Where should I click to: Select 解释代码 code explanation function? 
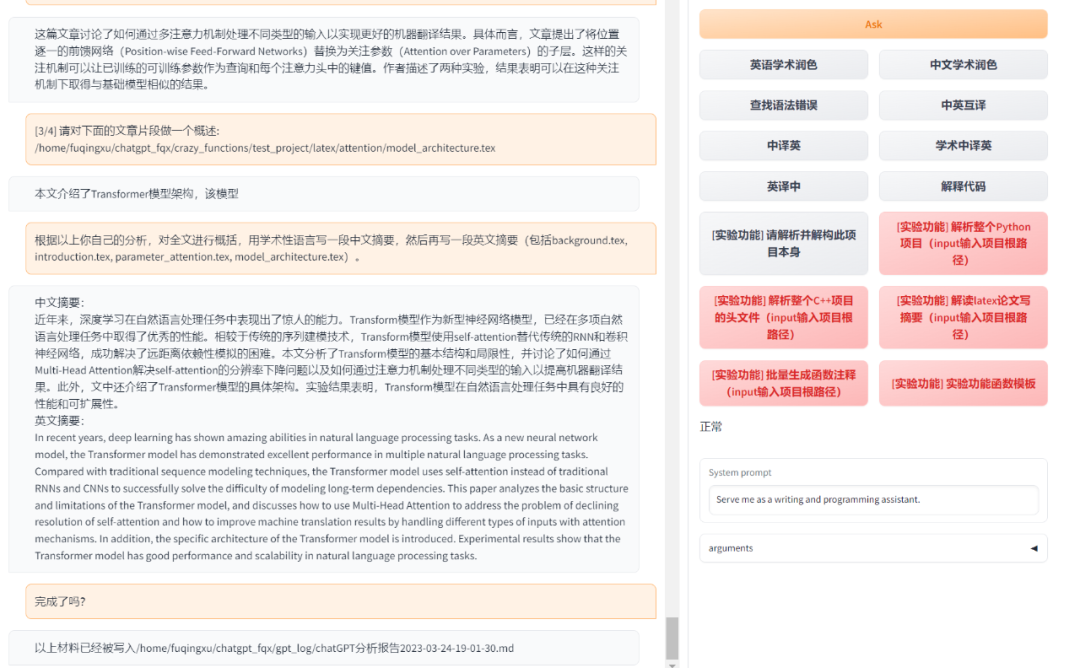click(x=962, y=186)
